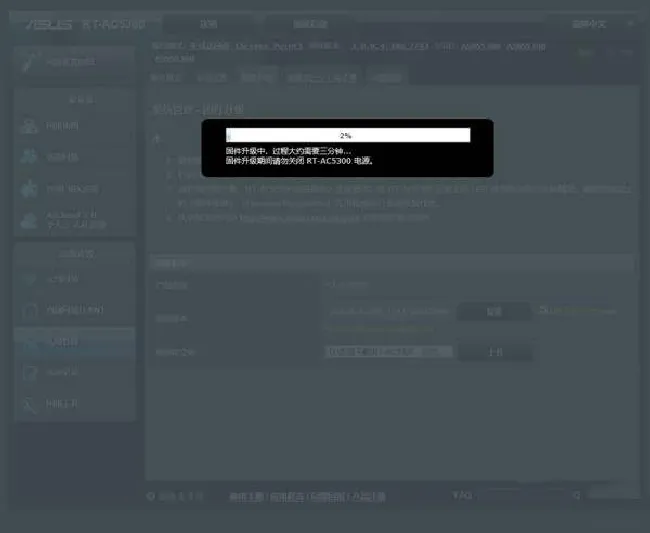The width and height of the screenshot is (650, 533).
Task: Select the Firmware Upgrade tab
Action: click(x=257, y=77)
